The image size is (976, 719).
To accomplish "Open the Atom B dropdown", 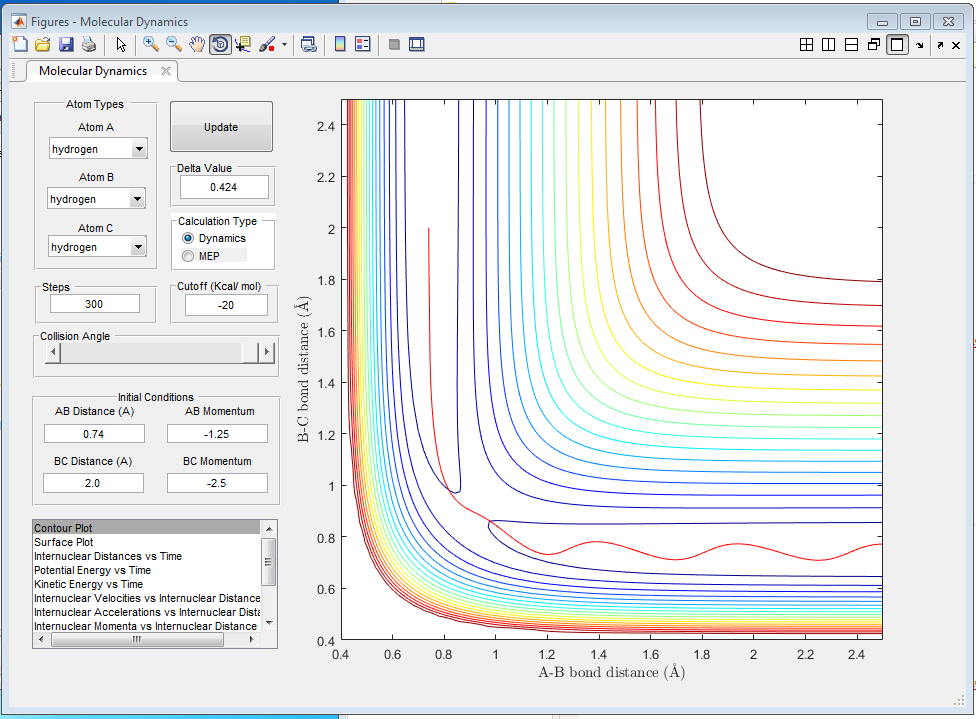I will pos(139,199).
